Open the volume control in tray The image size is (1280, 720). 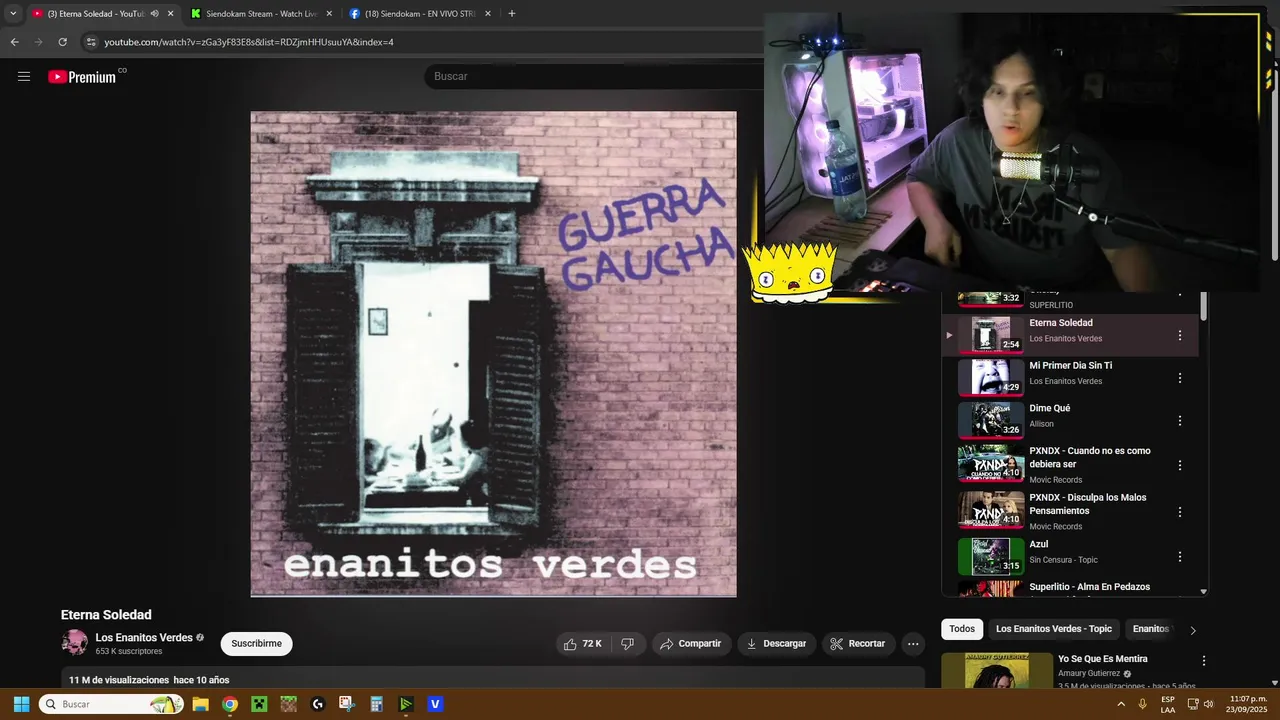click(x=1209, y=704)
